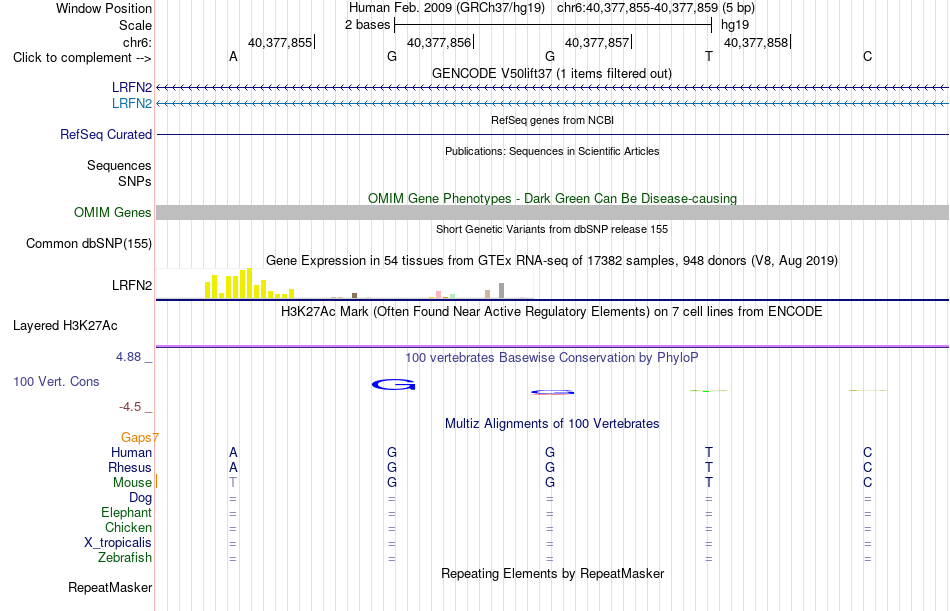Click the OMIM Gene Phenotypes track title
Image resolution: width=950 pixels, height=611 pixels.
click(x=553, y=199)
